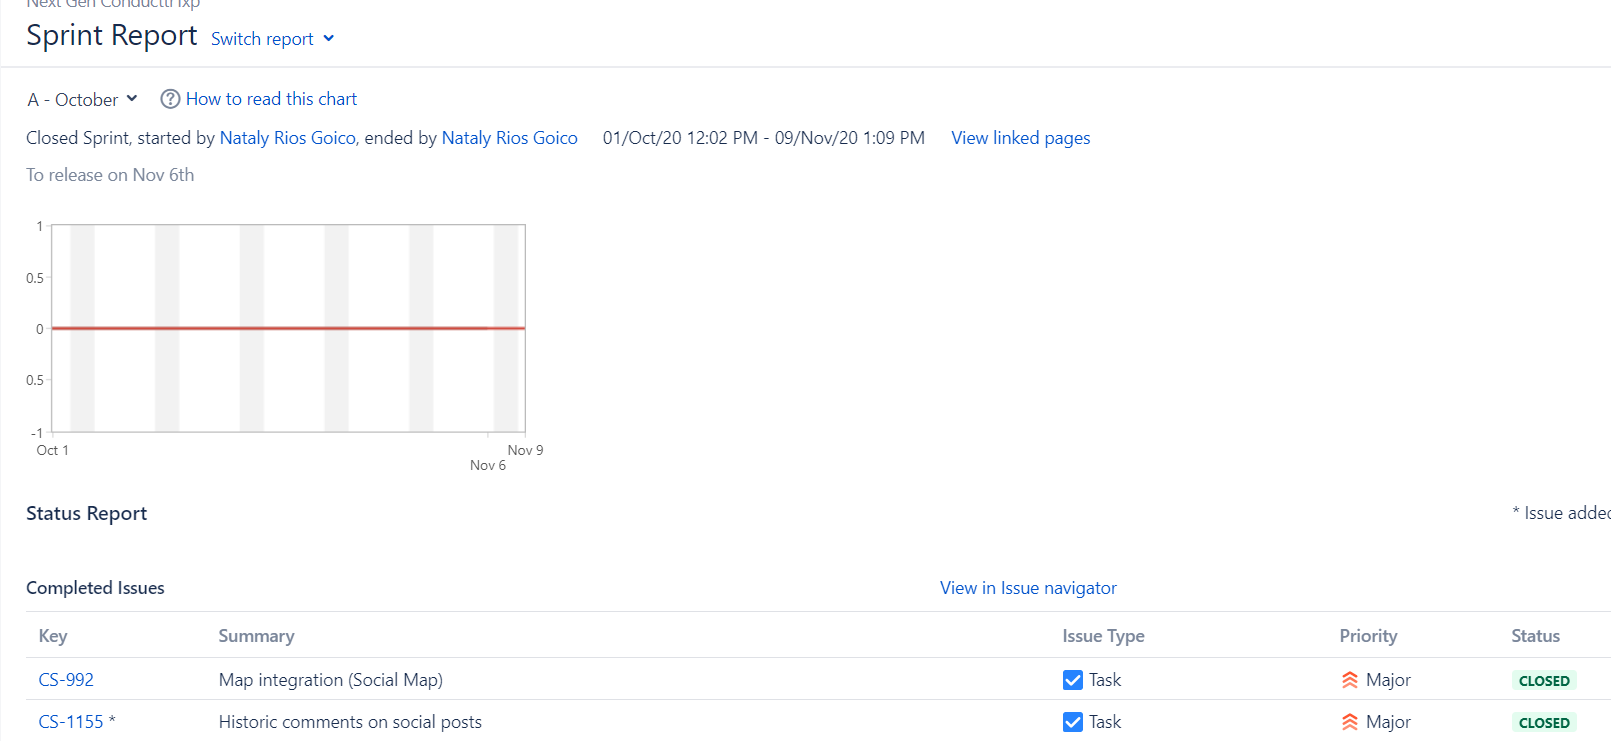Click the Major priority icon for CS-992

1350,680
